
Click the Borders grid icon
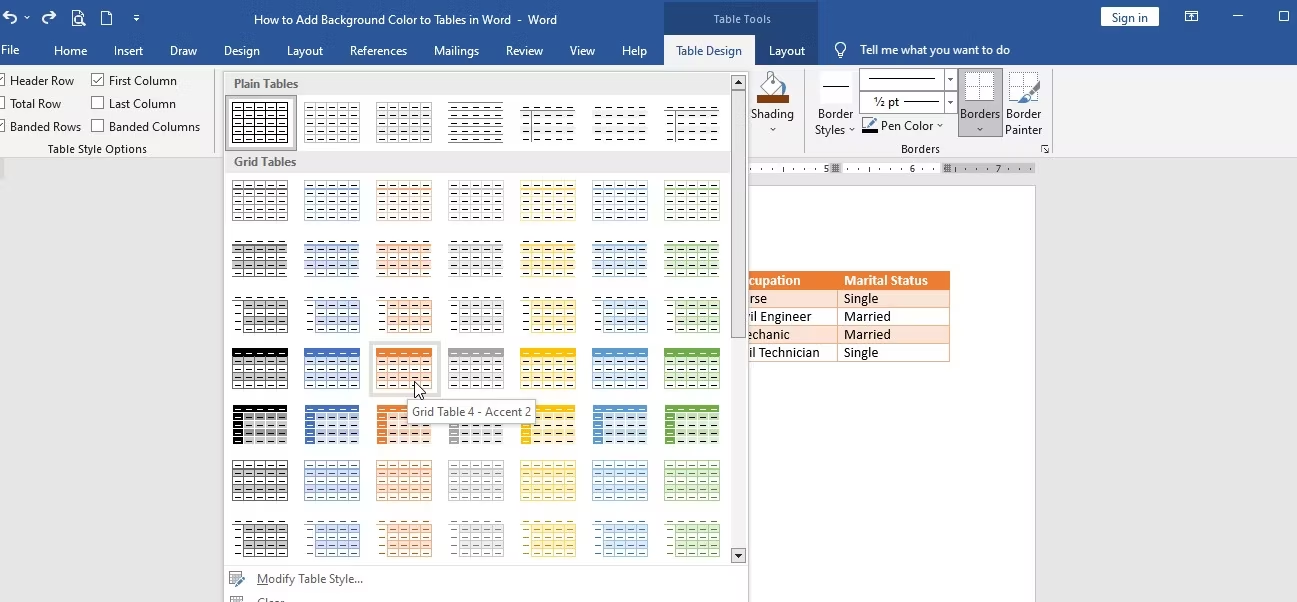980,86
